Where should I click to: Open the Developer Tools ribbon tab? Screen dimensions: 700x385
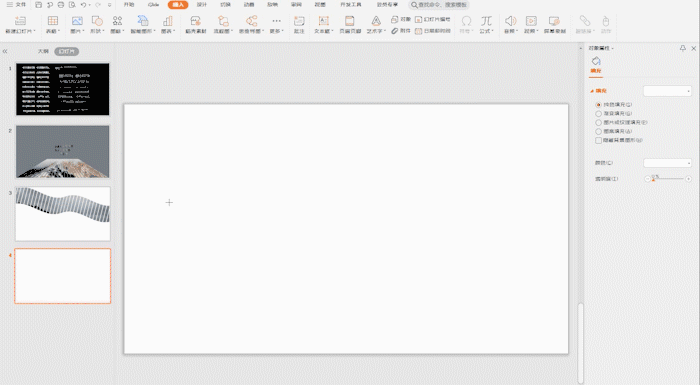(x=350, y=5)
